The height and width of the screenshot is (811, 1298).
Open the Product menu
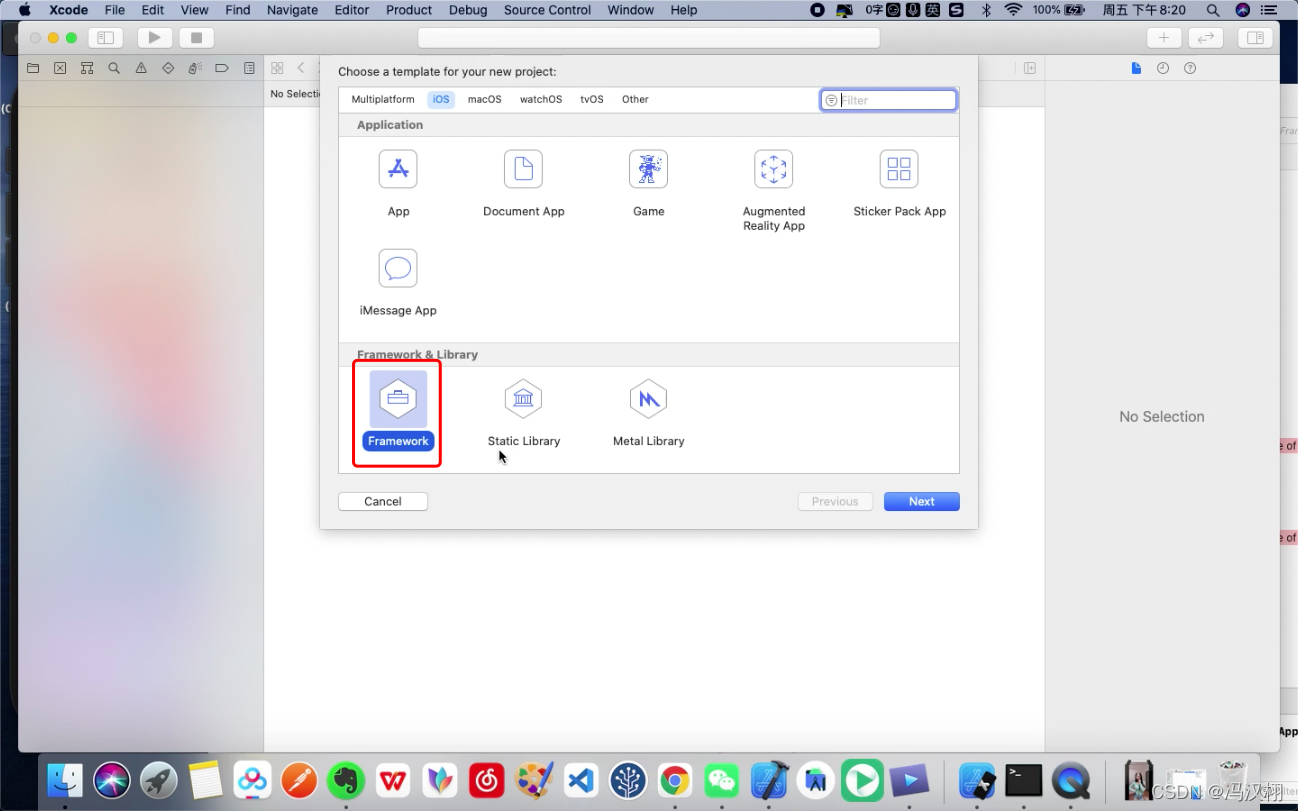[x=409, y=10]
